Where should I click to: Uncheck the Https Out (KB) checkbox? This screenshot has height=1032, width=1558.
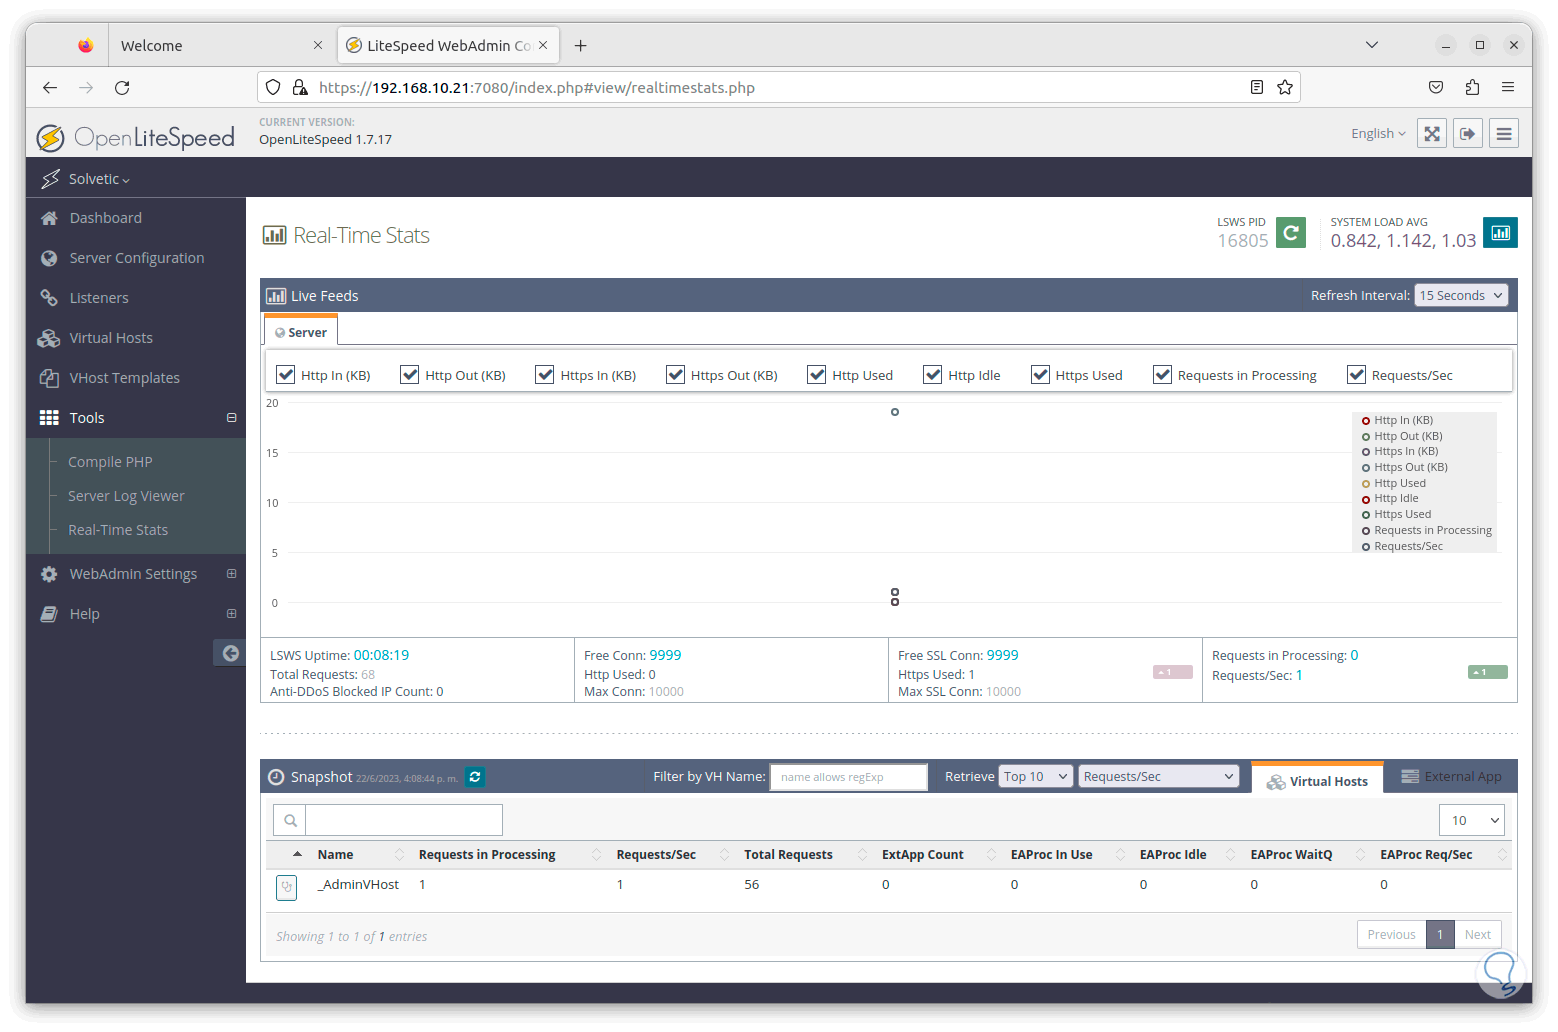click(676, 375)
